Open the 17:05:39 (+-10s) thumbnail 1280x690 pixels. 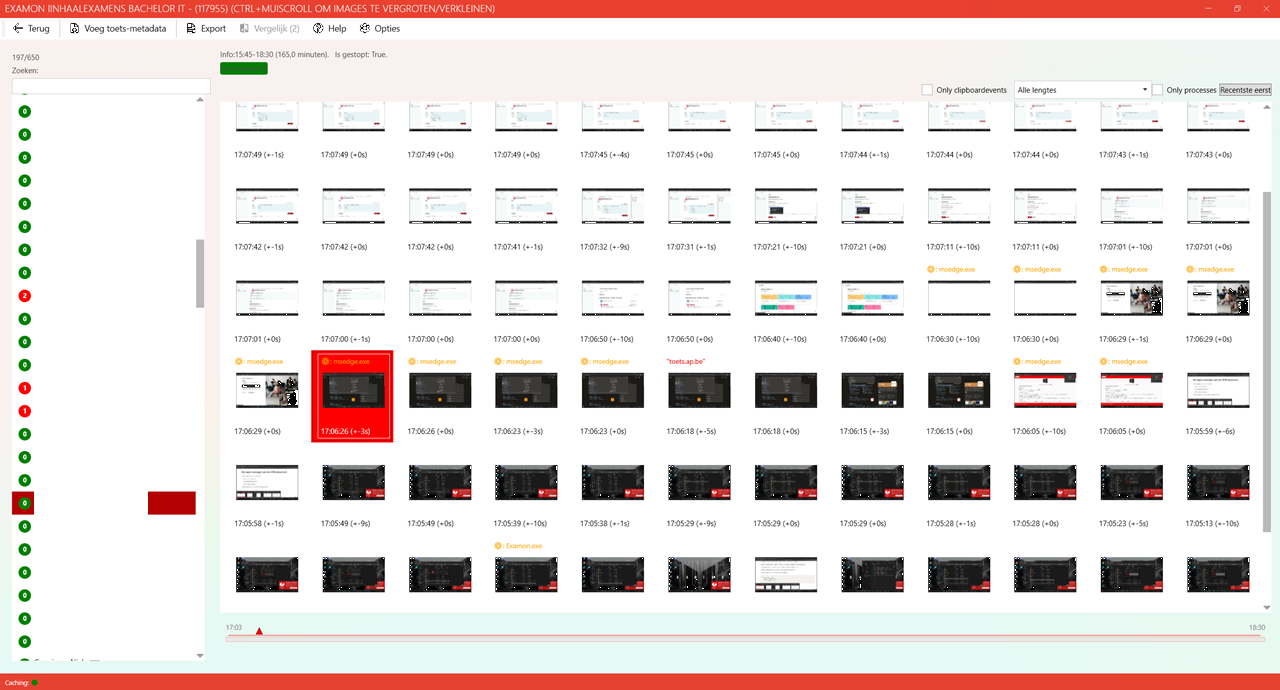[x=526, y=482]
